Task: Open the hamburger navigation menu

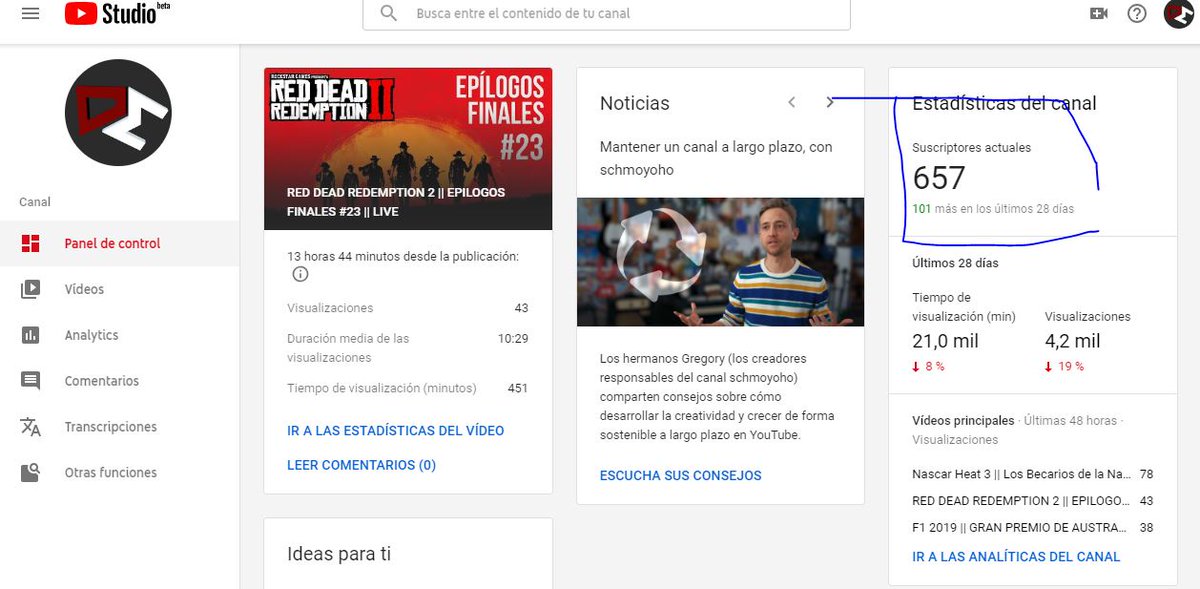Action: tap(30, 14)
